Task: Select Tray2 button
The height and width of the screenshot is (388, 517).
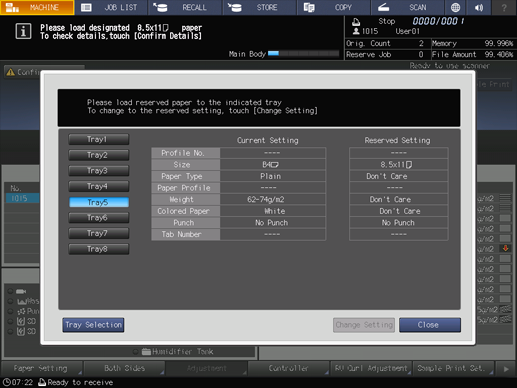Action: 99,155
